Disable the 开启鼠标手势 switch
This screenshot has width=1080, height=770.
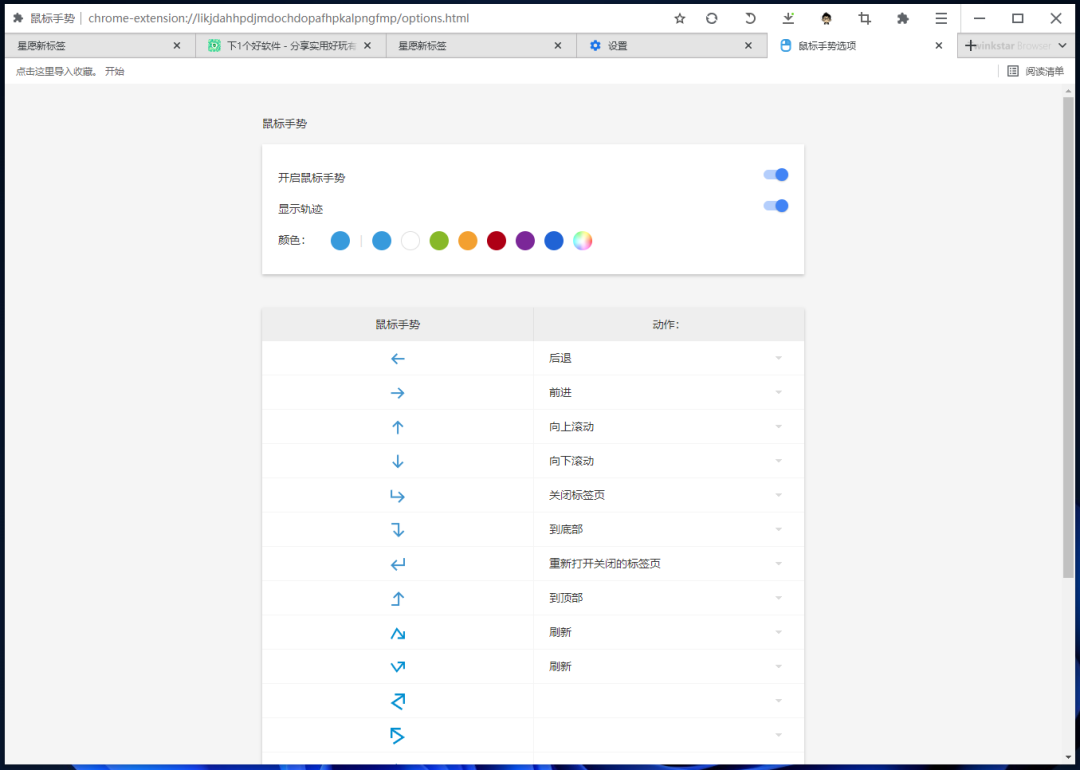775,174
